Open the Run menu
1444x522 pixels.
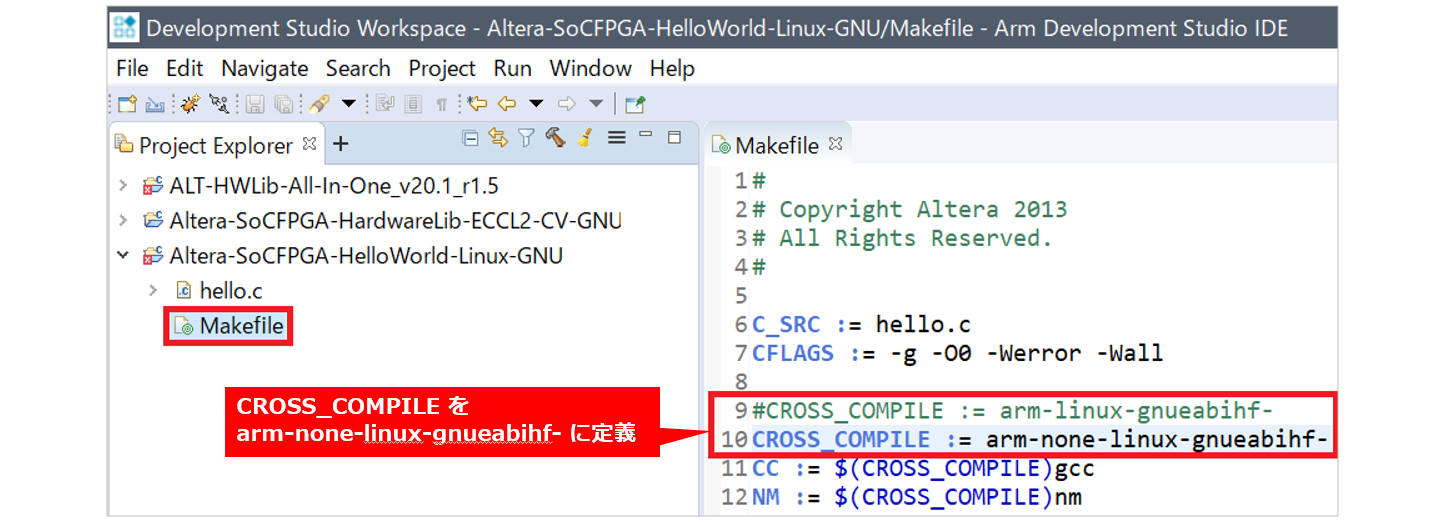[x=512, y=68]
